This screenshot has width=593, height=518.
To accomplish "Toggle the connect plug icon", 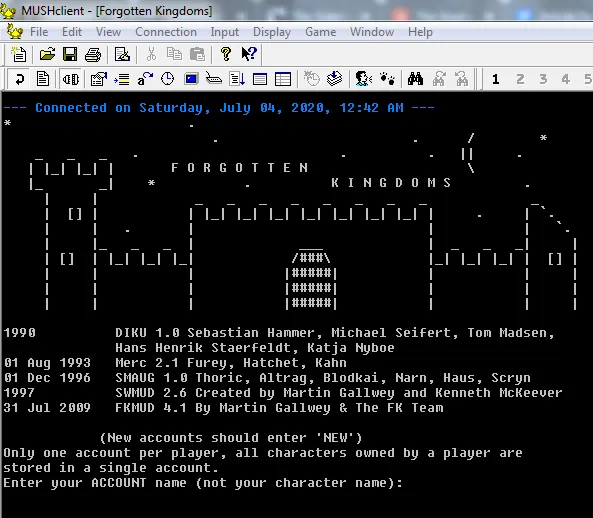I will [x=71, y=79].
